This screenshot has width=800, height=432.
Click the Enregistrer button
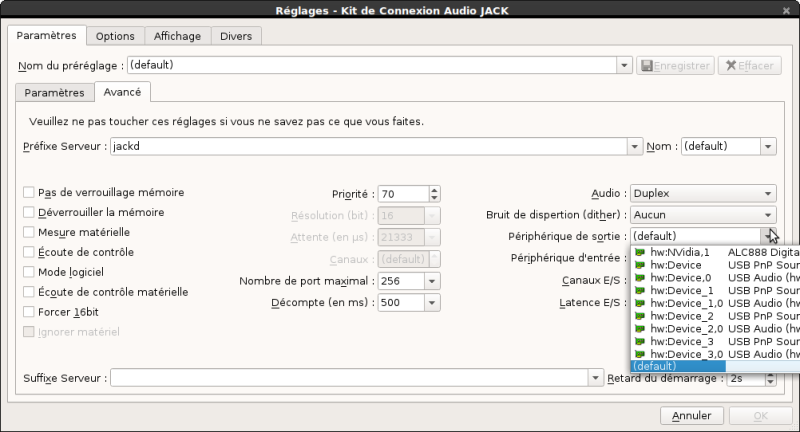click(x=676, y=65)
